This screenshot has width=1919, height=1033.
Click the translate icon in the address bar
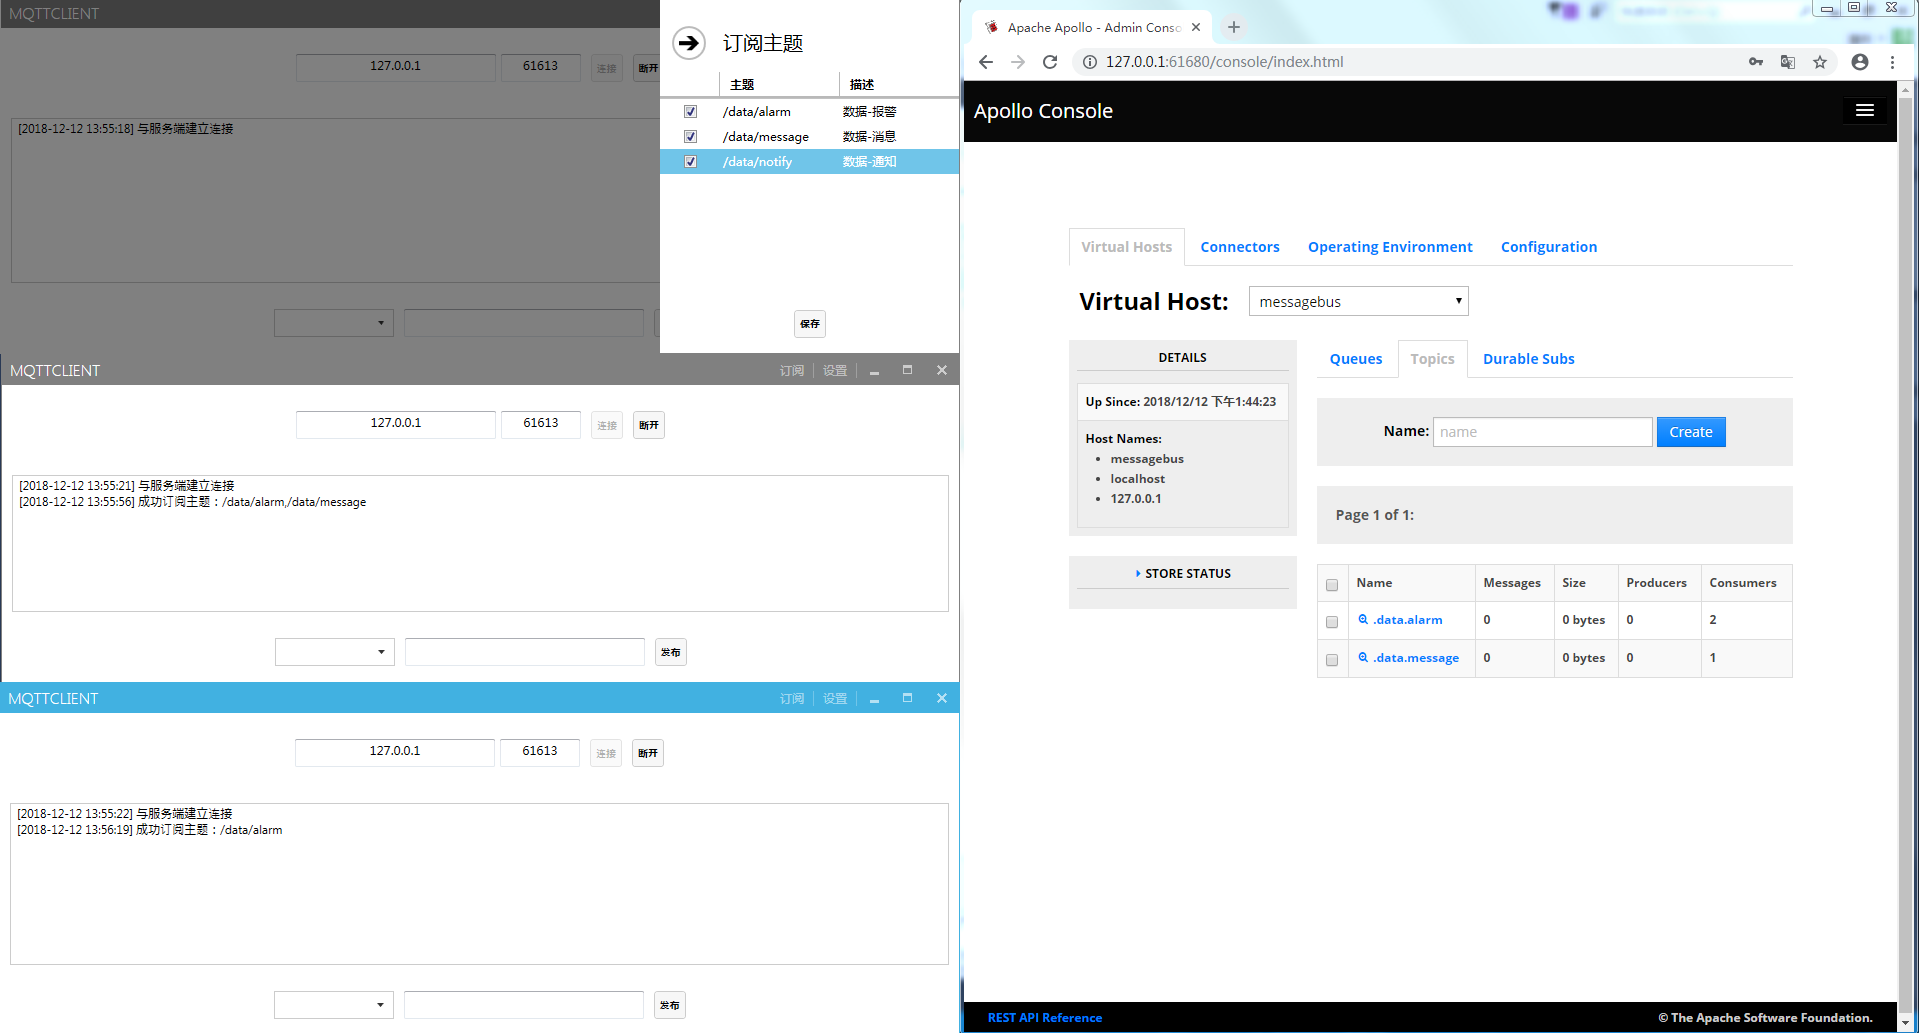[1787, 61]
